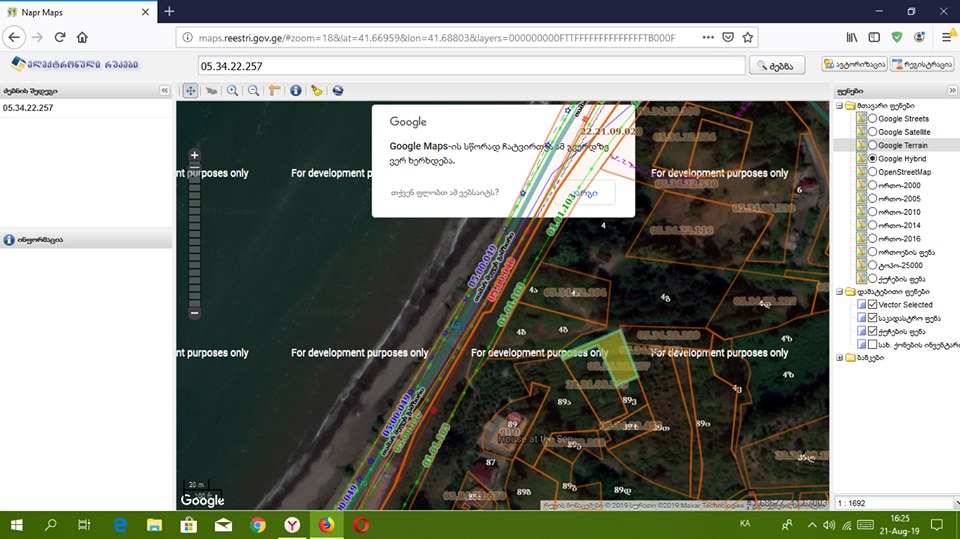Collapse the მთავარი ფენები folder
The image size is (960, 539).
point(840,105)
